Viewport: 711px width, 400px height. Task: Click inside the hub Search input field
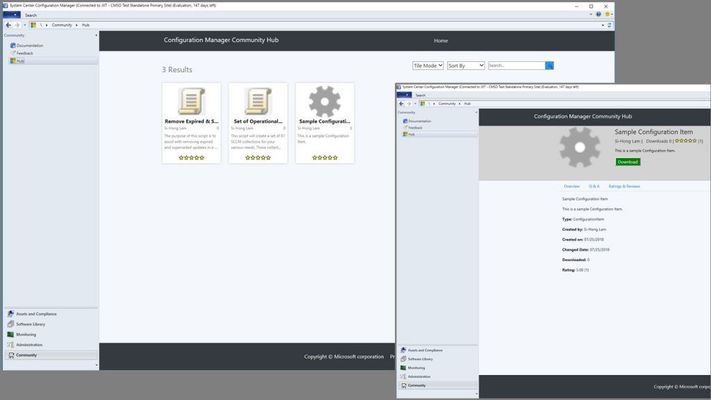click(516, 66)
